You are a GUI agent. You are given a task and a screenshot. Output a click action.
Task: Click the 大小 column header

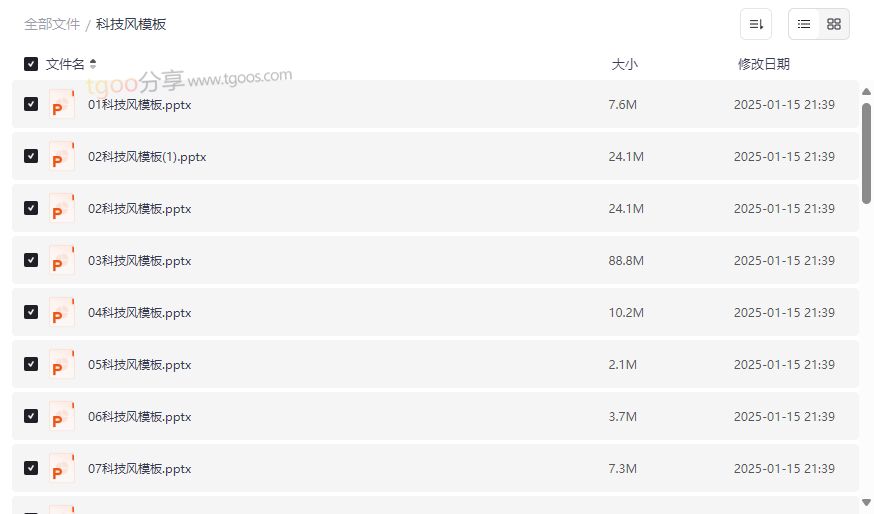coord(624,64)
